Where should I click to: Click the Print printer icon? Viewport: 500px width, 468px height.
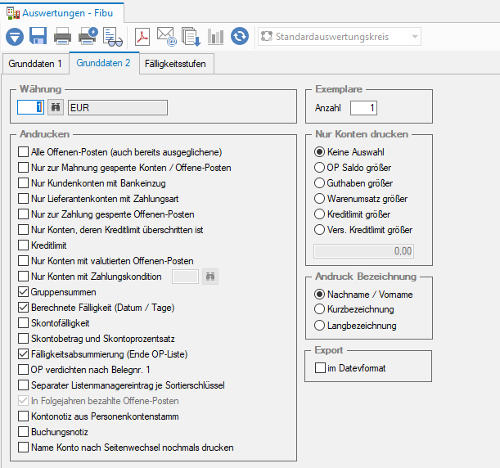coord(62,36)
